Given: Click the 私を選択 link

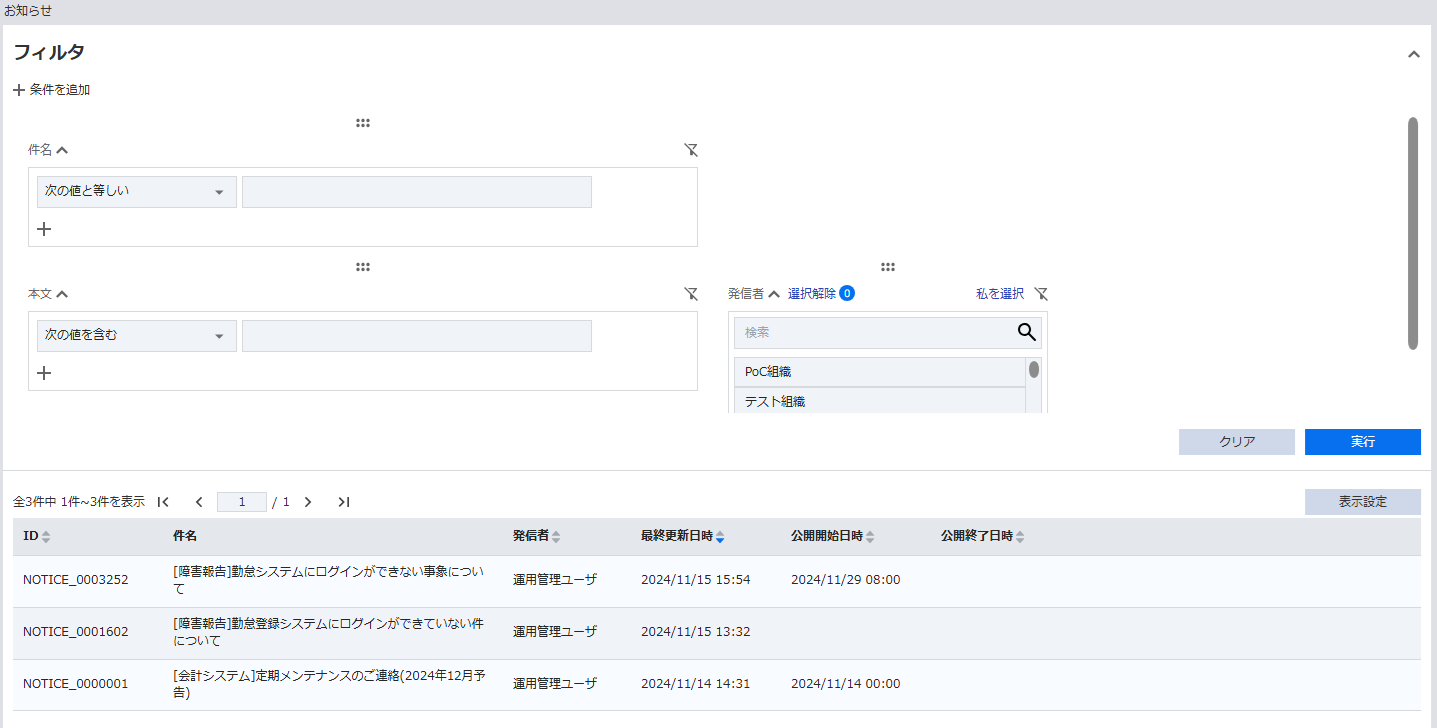Looking at the screenshot, I should 999,294.
